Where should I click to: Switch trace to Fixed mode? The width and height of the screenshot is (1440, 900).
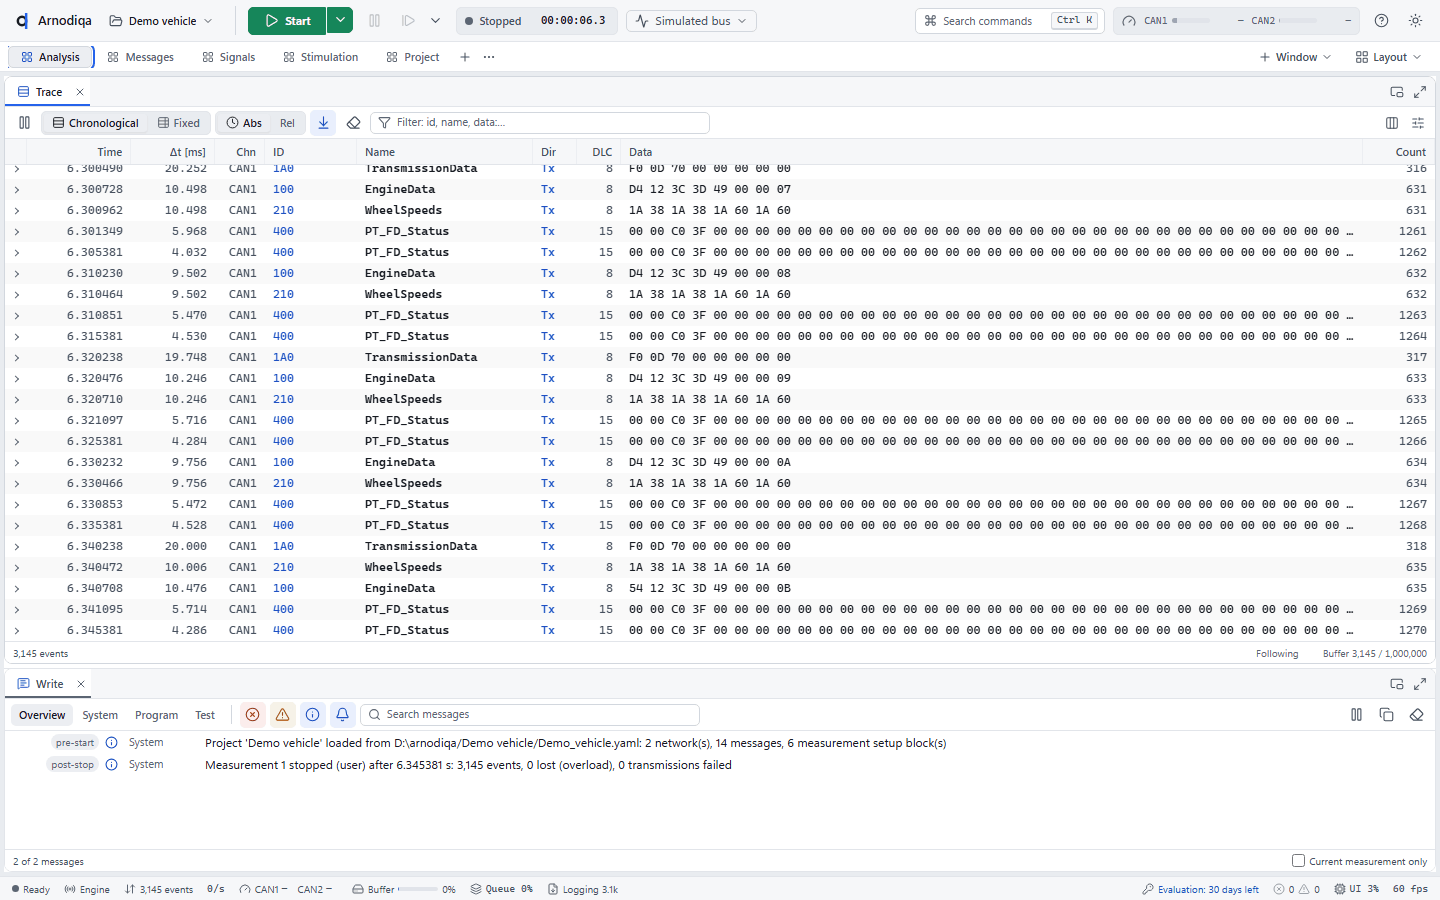point(179,123)
